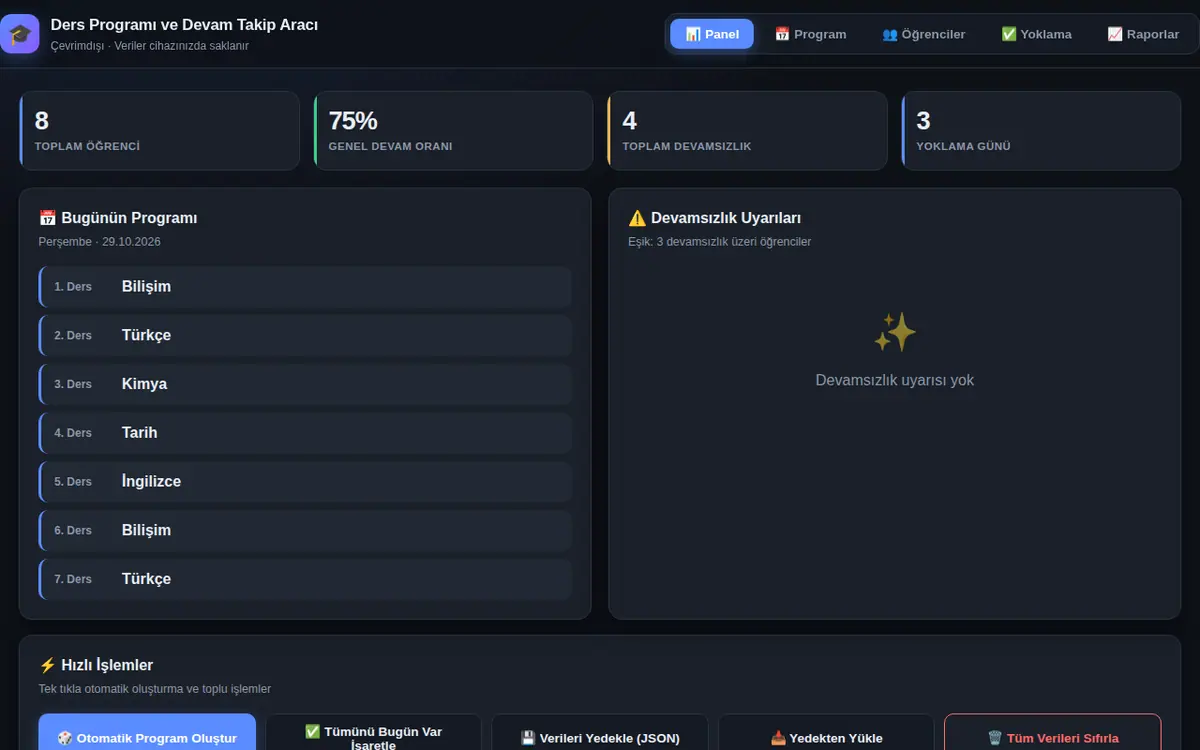Viewport: 1200px width, 750px height.
Task: Select the Toplam Öğrenci stat card
Action: point(159,131)
